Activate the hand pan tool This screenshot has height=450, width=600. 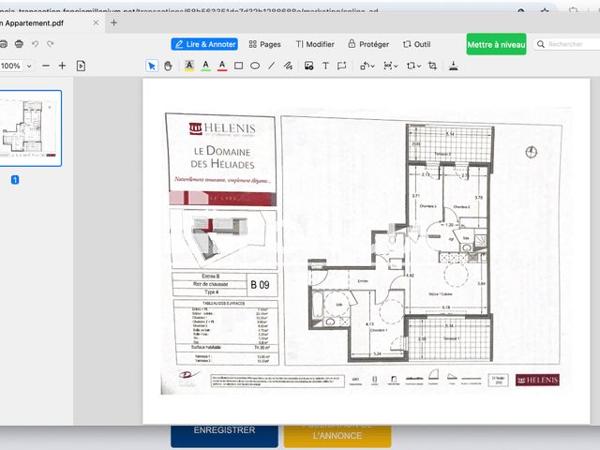point(168,66)
